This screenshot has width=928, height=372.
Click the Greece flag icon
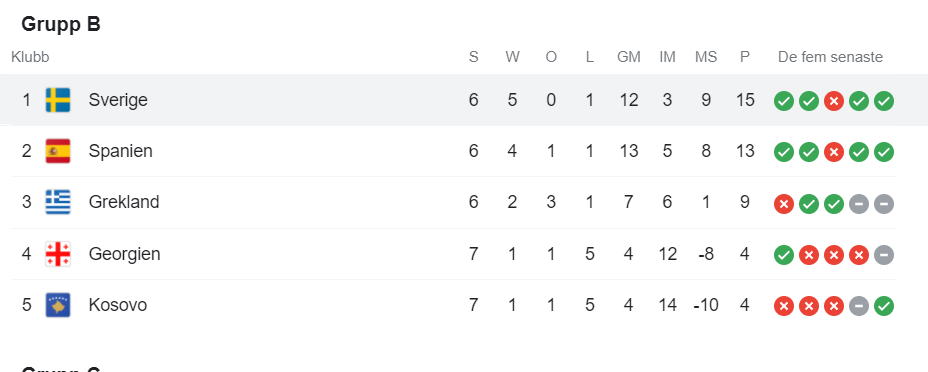click(58, 202)
